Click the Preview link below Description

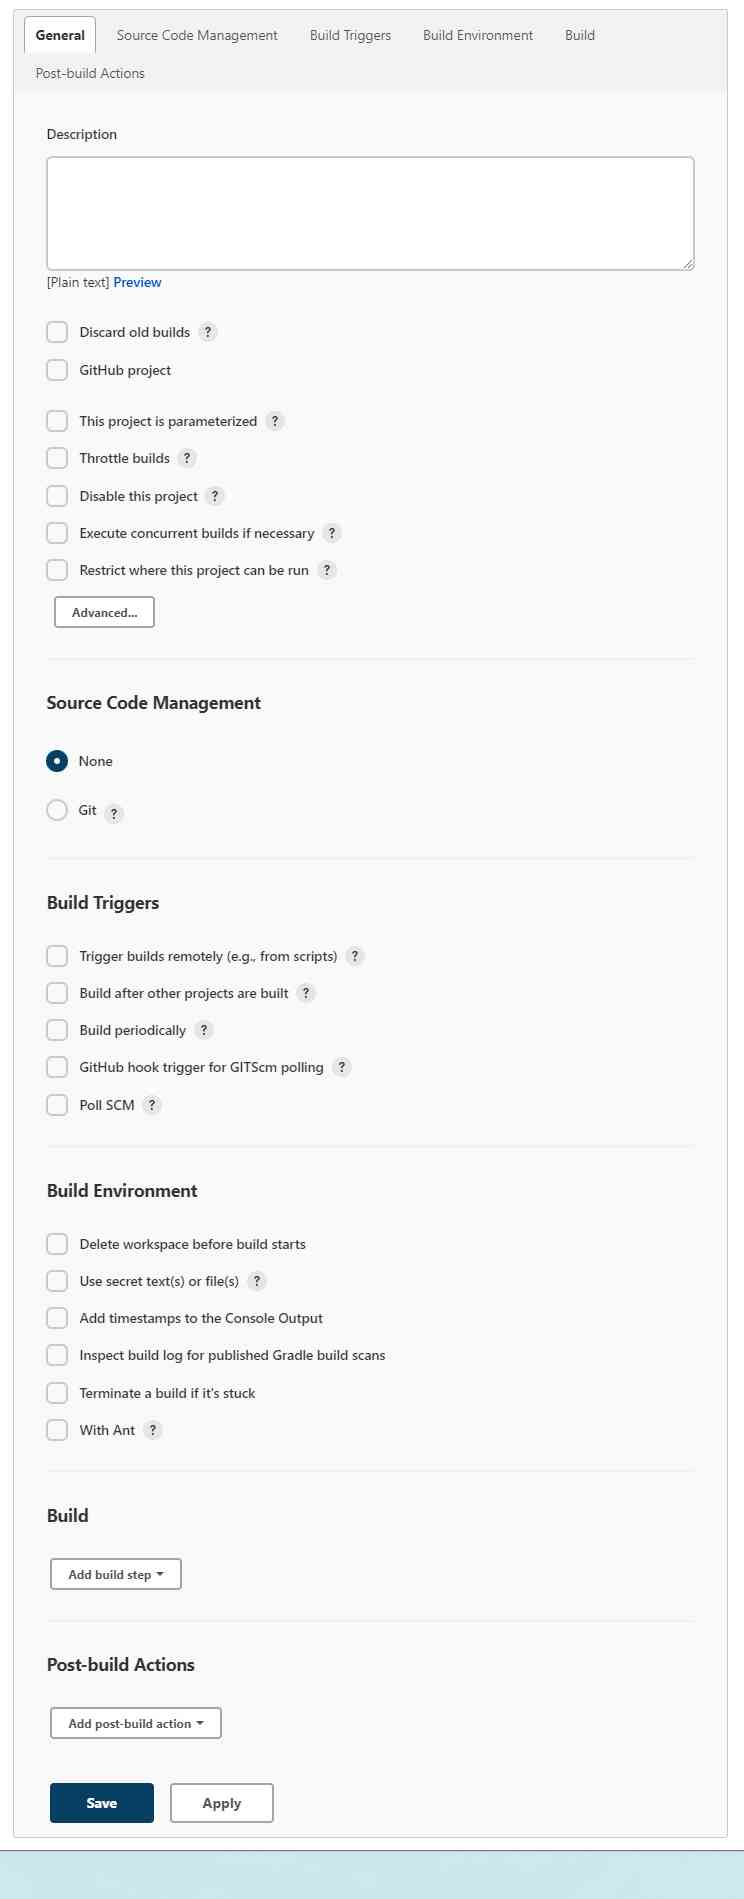(x=137, y=282)
